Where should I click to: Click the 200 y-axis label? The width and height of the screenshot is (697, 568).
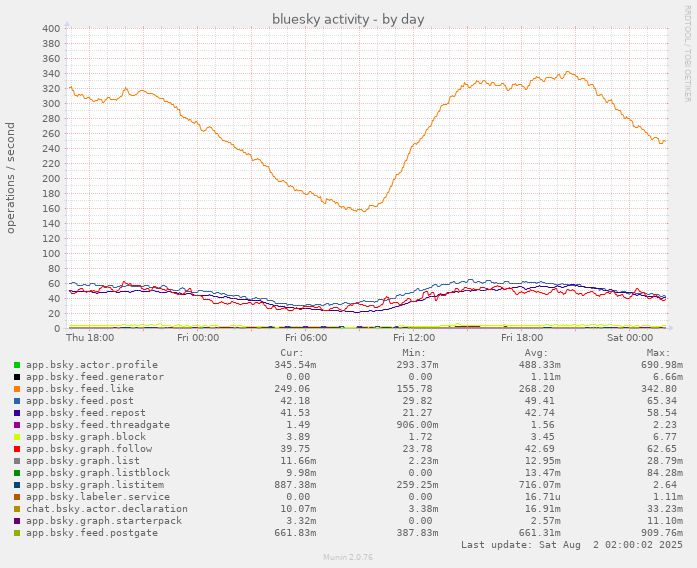pyautogui.click(x=51, y=179)
